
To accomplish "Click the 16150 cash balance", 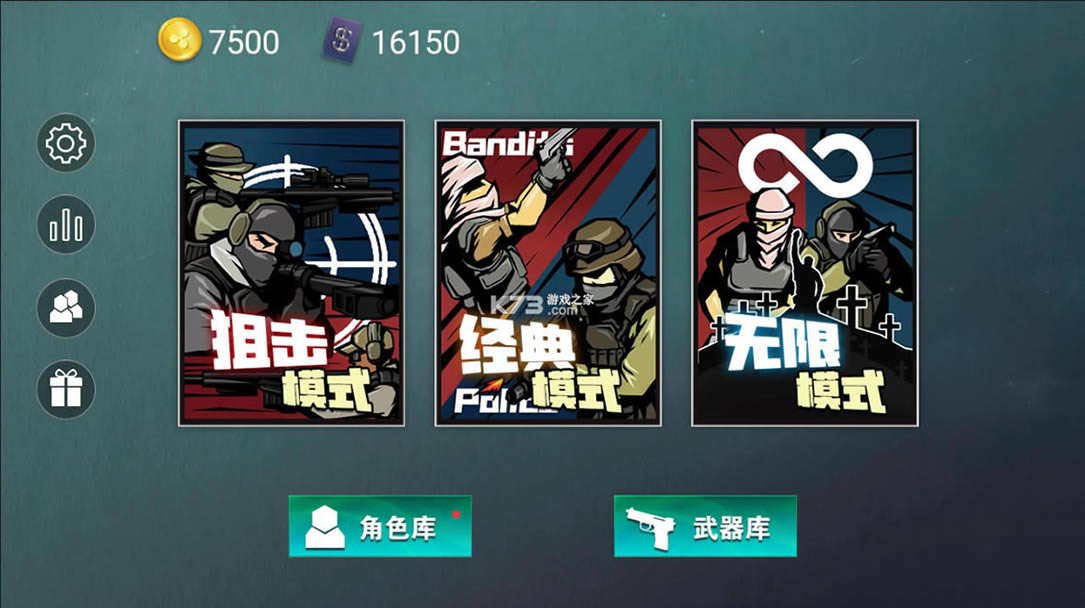I will (x=416, y=43).
